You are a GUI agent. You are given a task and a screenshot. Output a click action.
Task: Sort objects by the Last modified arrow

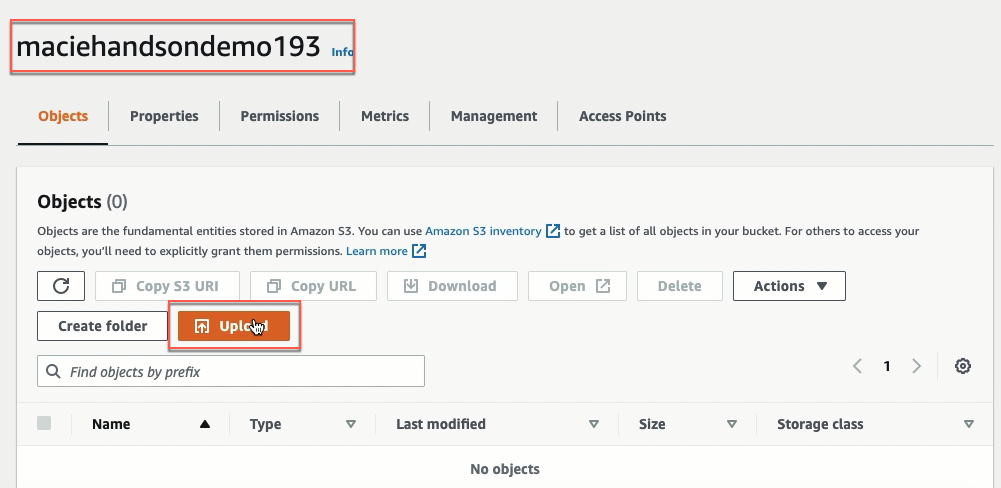point(594,424)
